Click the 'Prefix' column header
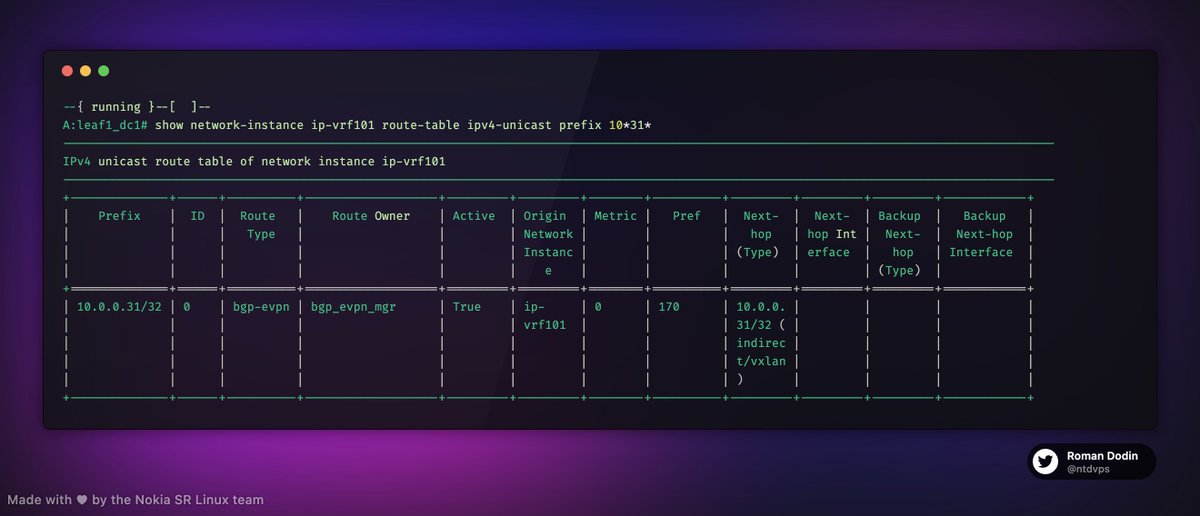The height and width of the screenshot is (516, 1200). coord(119,216)
